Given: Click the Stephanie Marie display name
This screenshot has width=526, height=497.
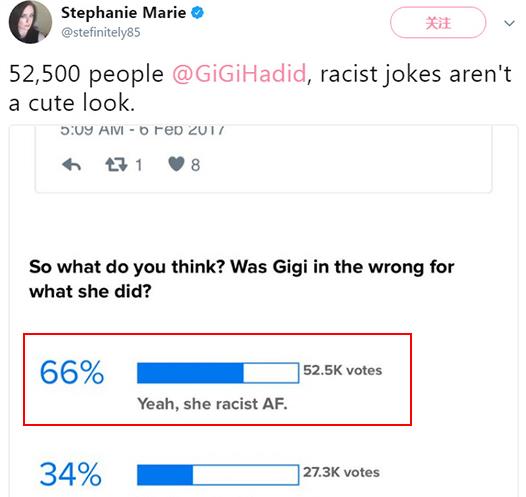Looking at the screenshot, I should point(123,13).
